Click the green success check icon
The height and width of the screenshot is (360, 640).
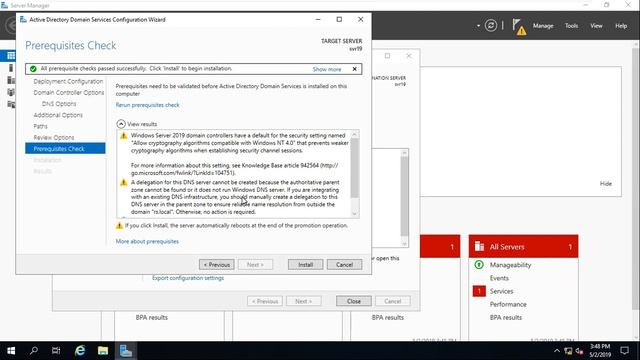[x=33, y=69]
